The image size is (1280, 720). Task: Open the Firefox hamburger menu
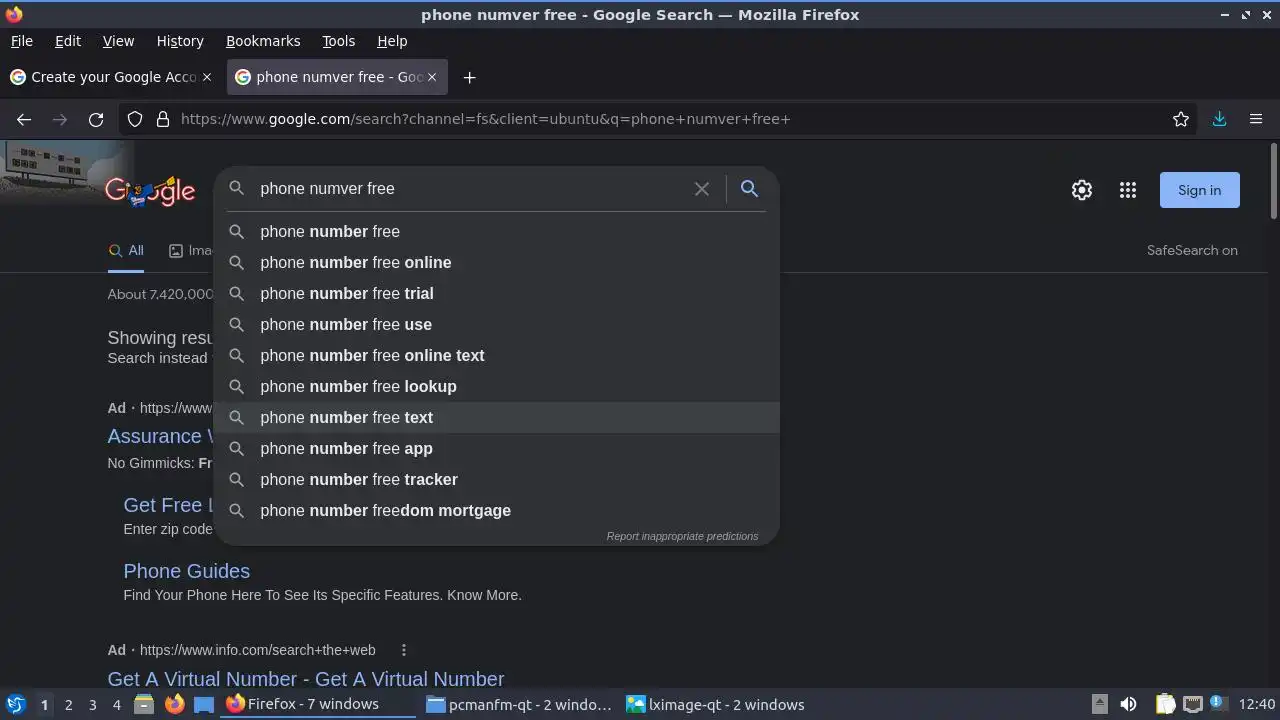coord(1256,119)
